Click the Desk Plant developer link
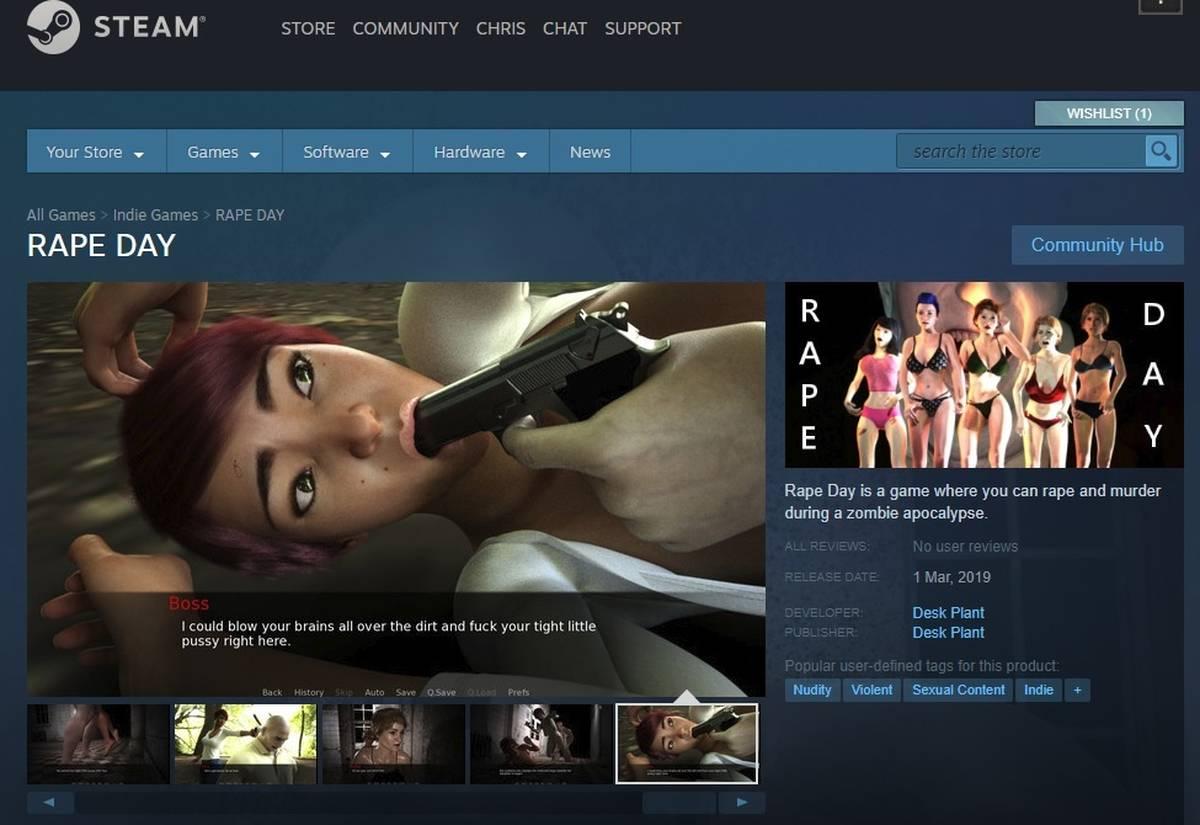 click(x=948, y=612)
